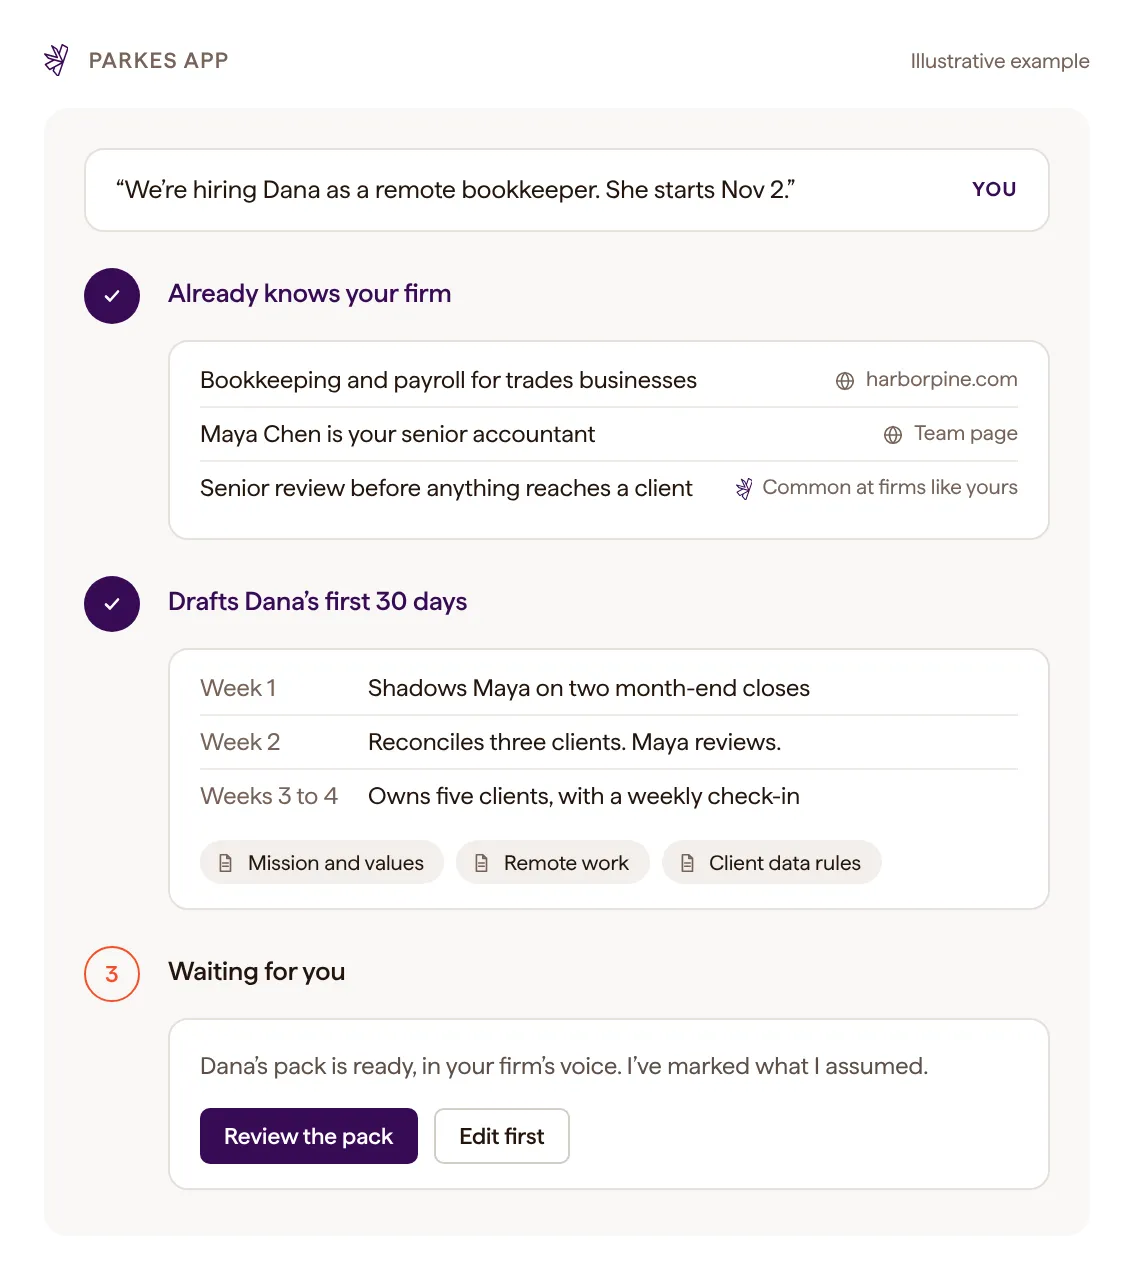Click the document icon in Client data rules
This screenshot has height=1280, width=1134.
click(x=687, y=863)
